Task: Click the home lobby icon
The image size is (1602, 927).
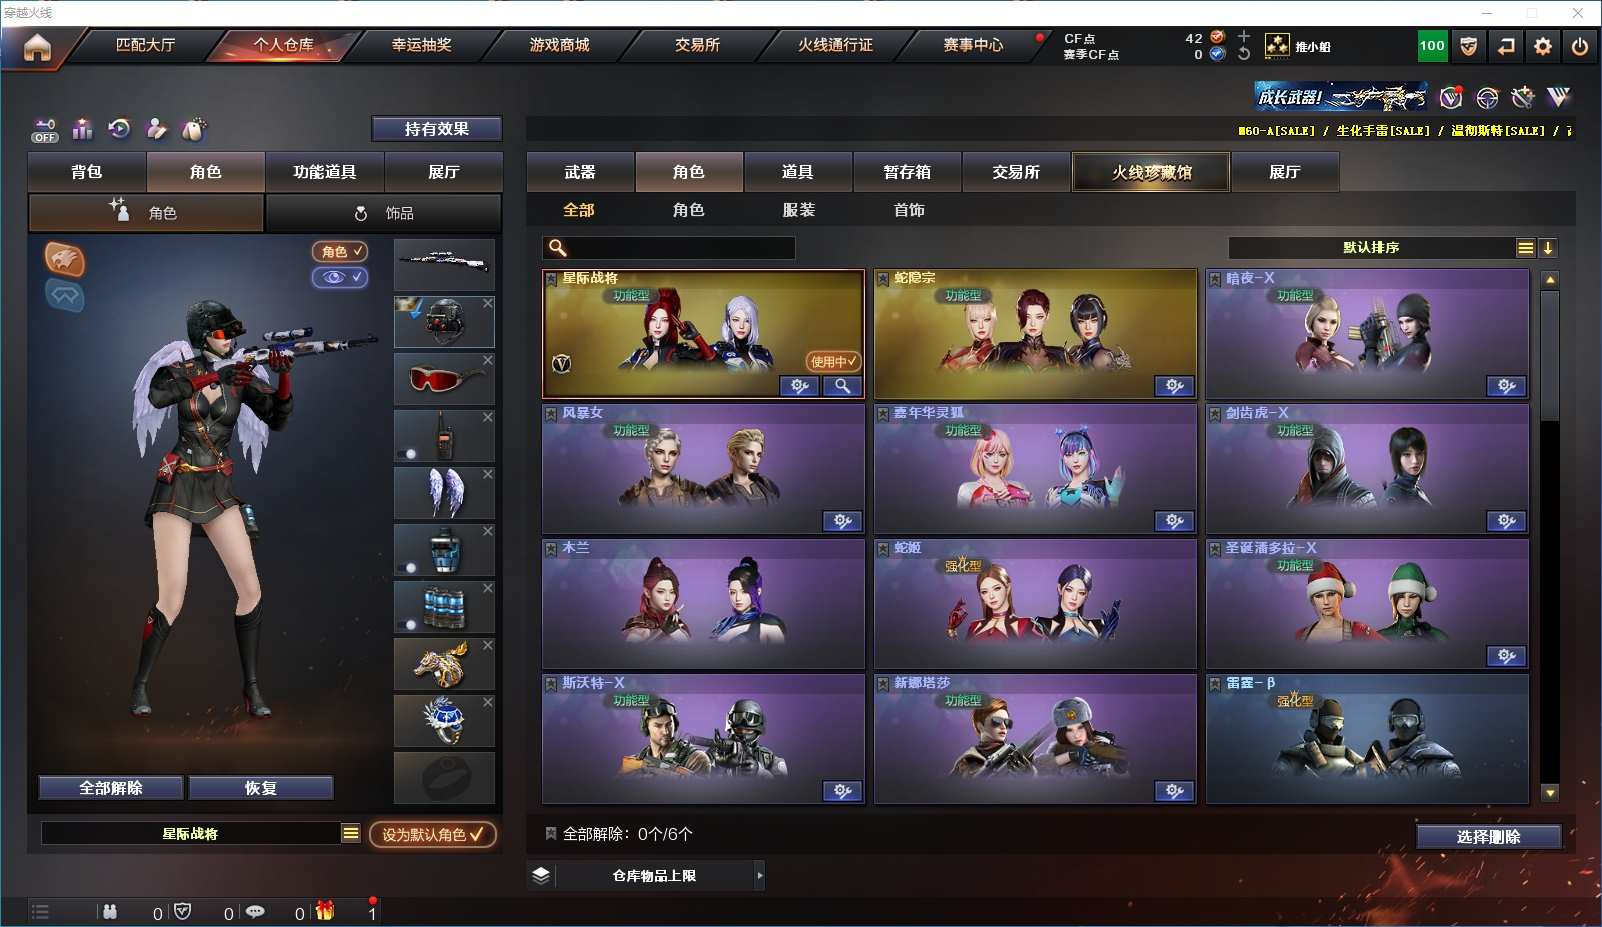Action: pos(37,47)
